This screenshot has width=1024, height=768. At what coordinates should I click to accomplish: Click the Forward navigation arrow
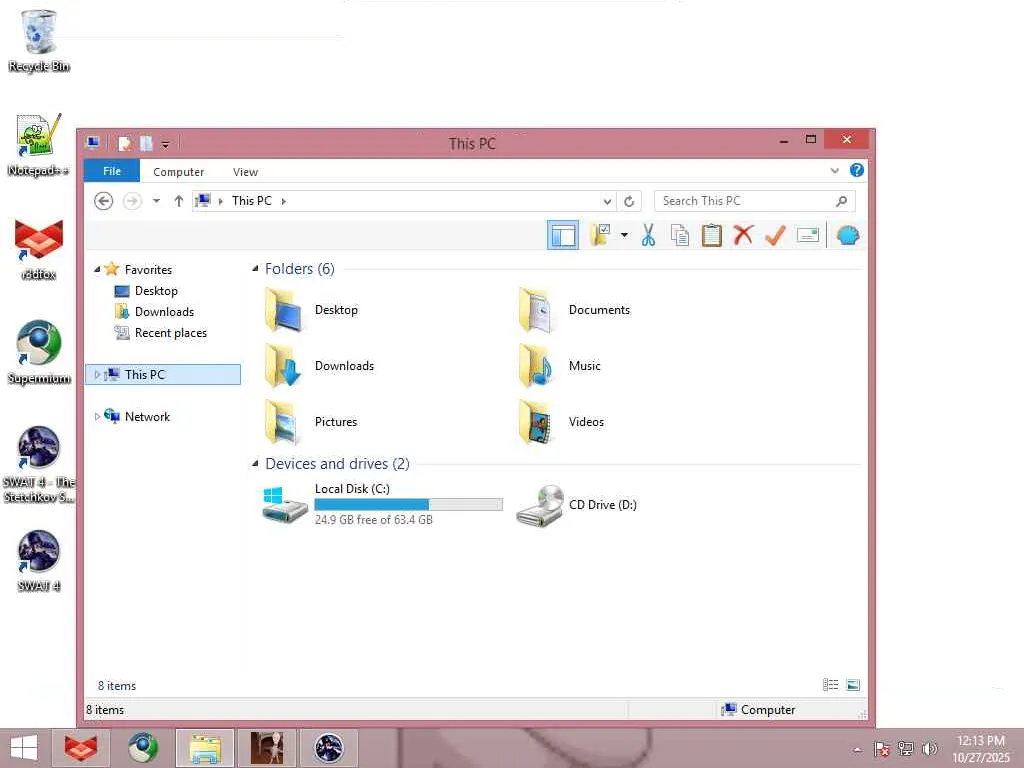tap(132, 201)
